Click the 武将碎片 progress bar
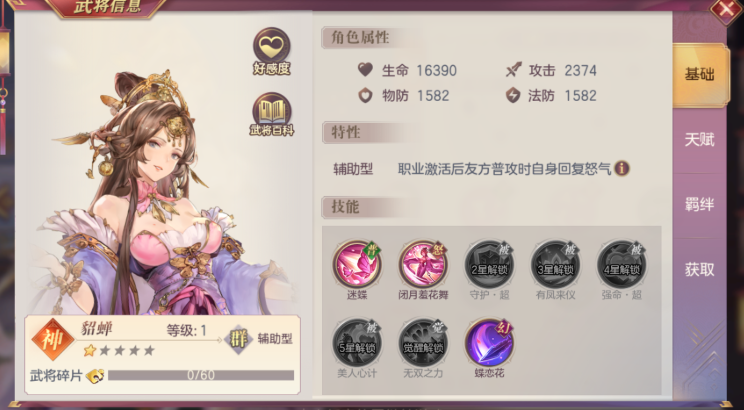This screenshot has height=410, width=744. pyautogui.click(x=201, y=375)
